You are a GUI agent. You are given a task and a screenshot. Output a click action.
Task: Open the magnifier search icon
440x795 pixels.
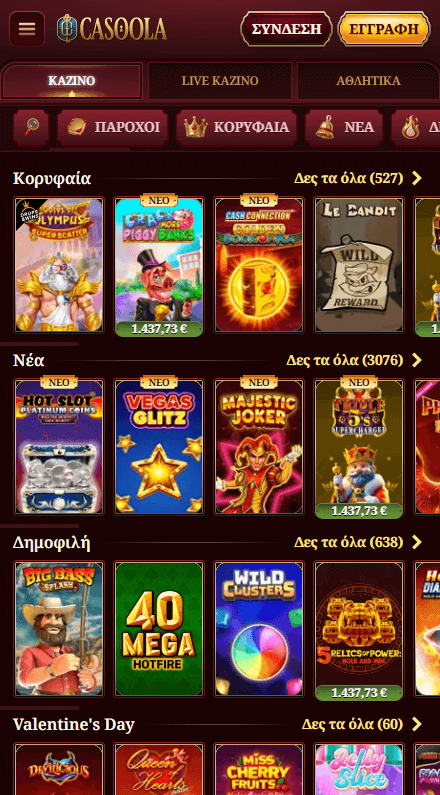[31, 127]
